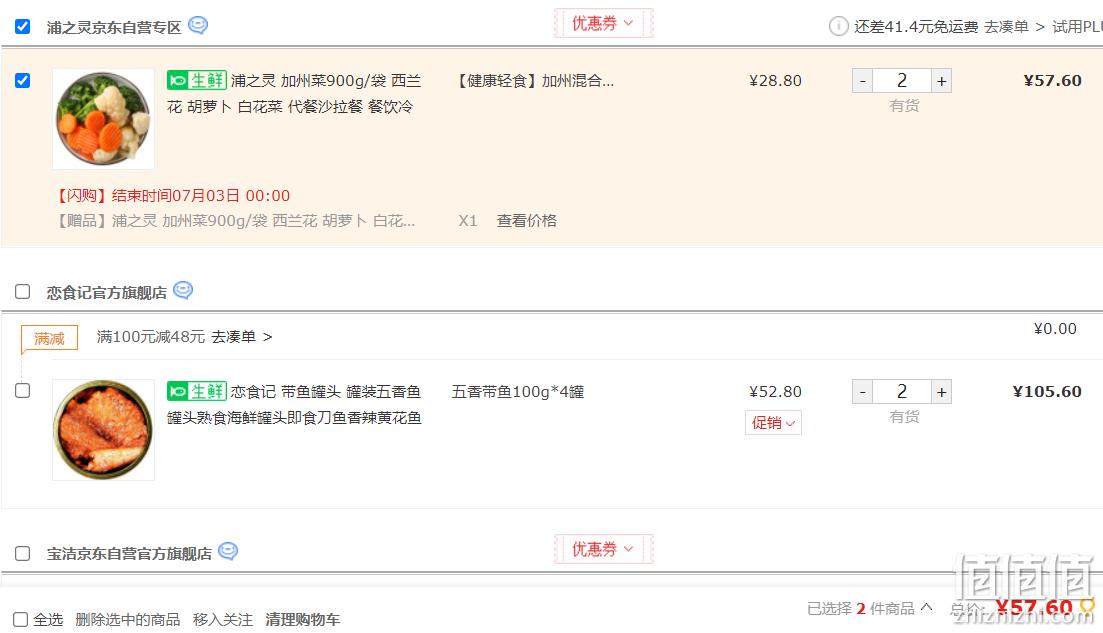Open 恋食记 带鱼罐头 product thumbnail

pyautogui.click(x=103, y=430)
